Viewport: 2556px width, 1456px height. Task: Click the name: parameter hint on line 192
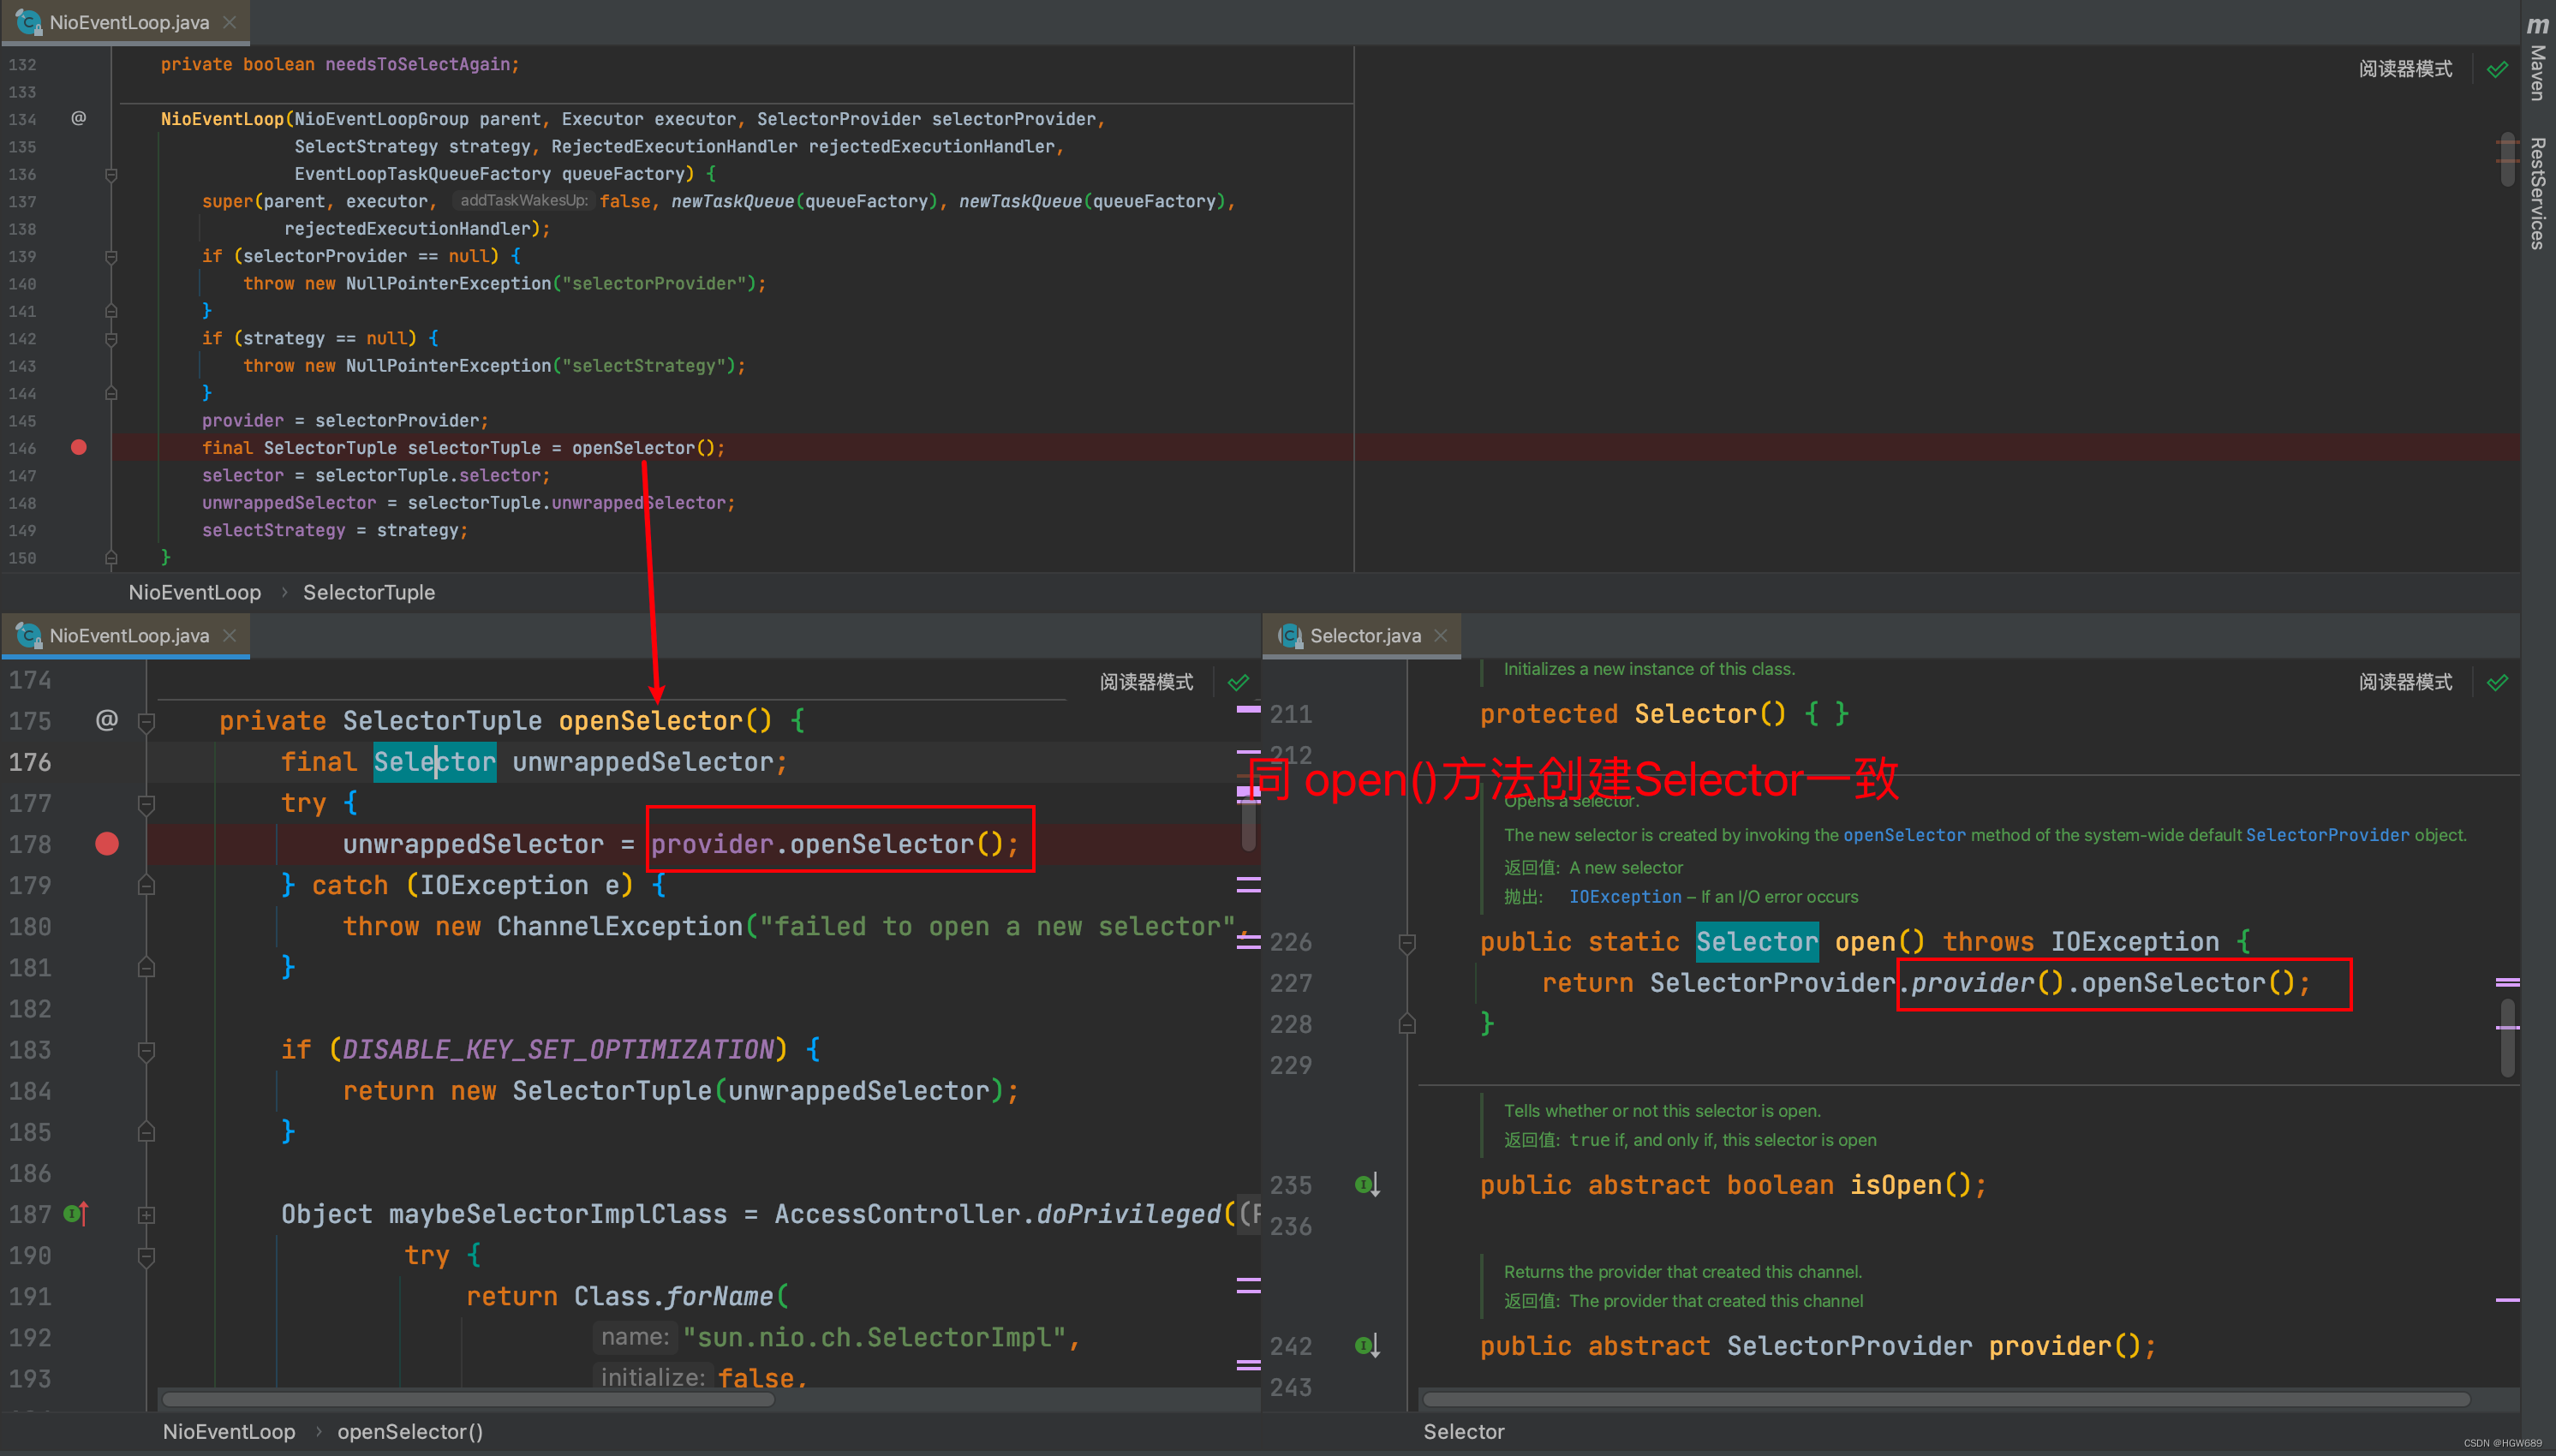(x=634, y=1337)
